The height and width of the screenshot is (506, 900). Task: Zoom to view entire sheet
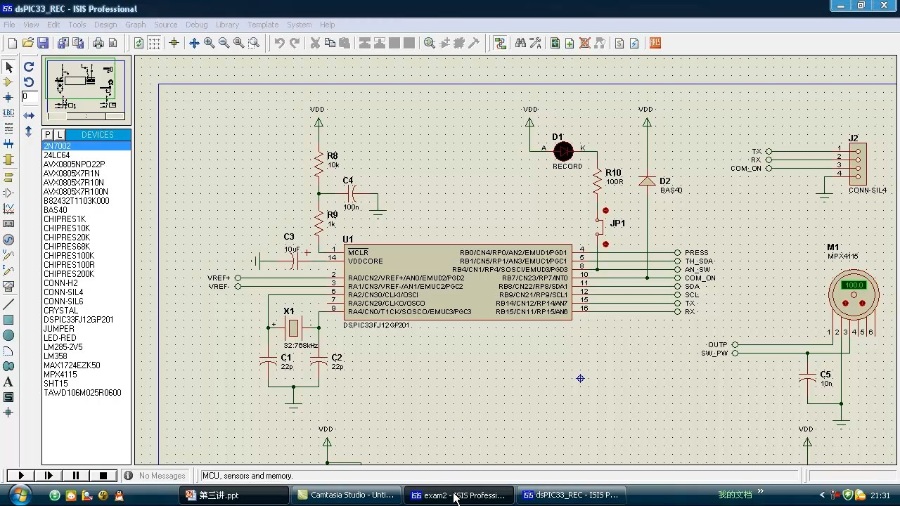(238, 43)
